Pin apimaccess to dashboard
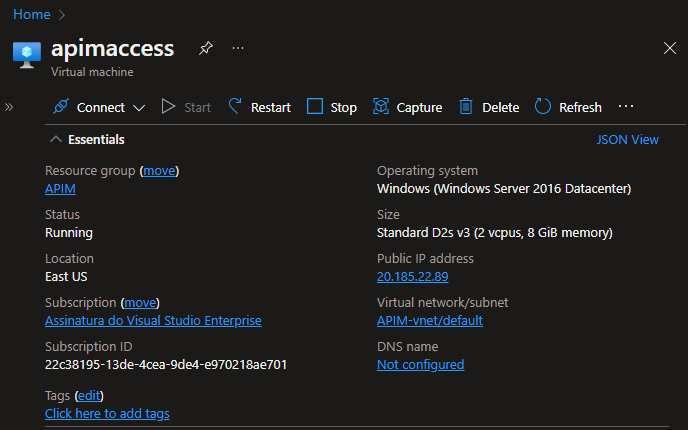Viewport: 688px width, 430px height. pos(206,48)
